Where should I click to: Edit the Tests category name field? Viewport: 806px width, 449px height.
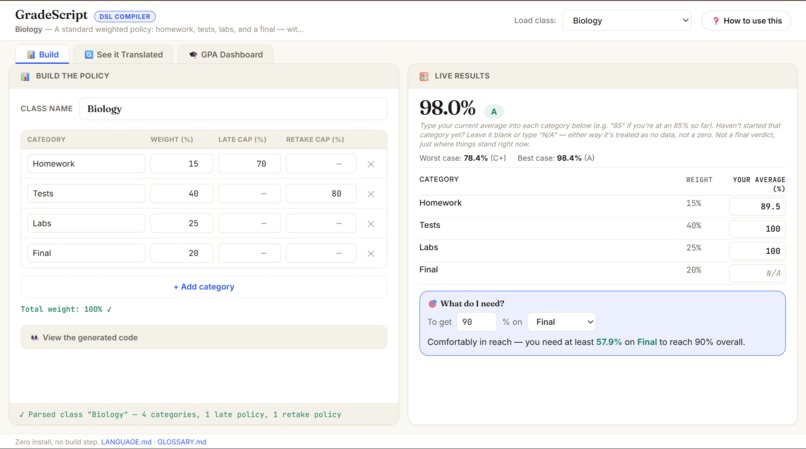(86, 193)
